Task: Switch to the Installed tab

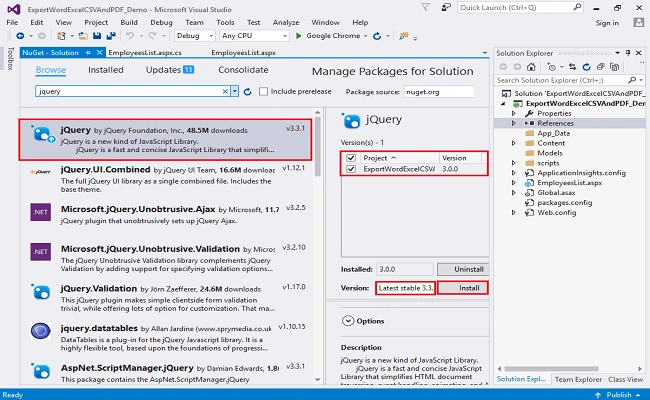Action: [x=106, y=70]
